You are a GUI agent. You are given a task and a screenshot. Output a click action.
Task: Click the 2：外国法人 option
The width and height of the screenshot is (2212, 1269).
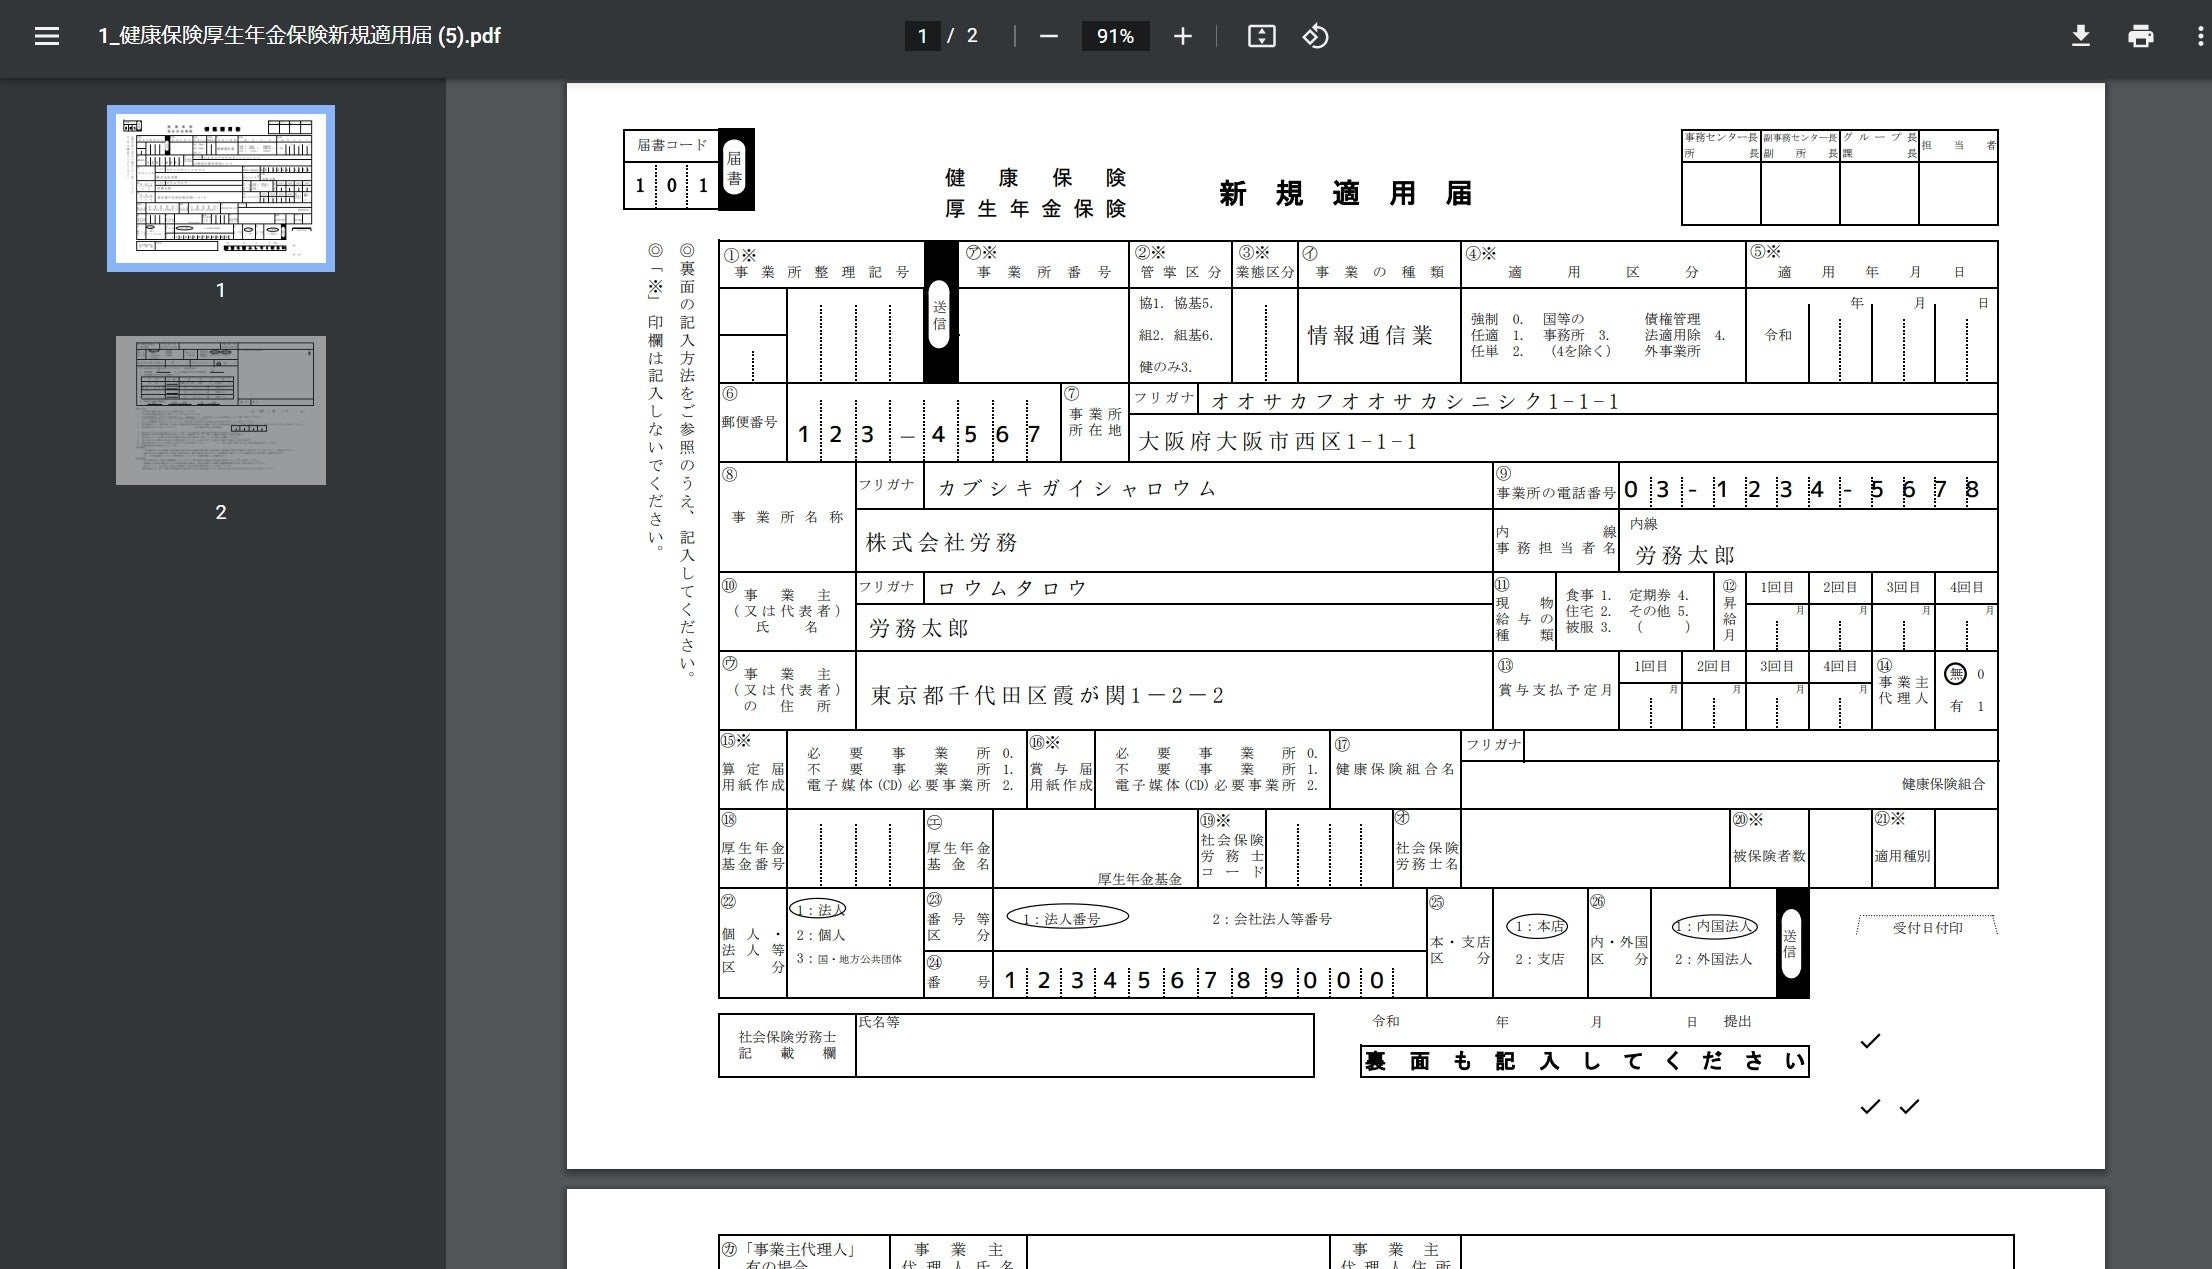(1713, 959)
